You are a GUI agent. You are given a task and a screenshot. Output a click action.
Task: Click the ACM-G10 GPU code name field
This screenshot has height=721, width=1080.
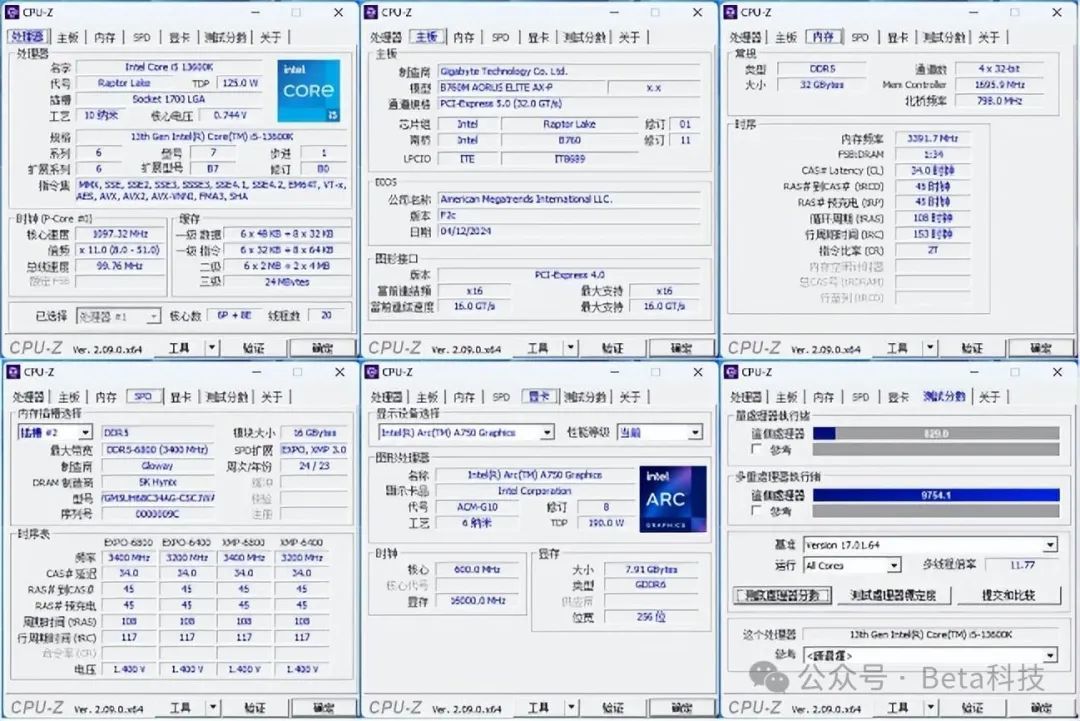[x=477, y=506]
